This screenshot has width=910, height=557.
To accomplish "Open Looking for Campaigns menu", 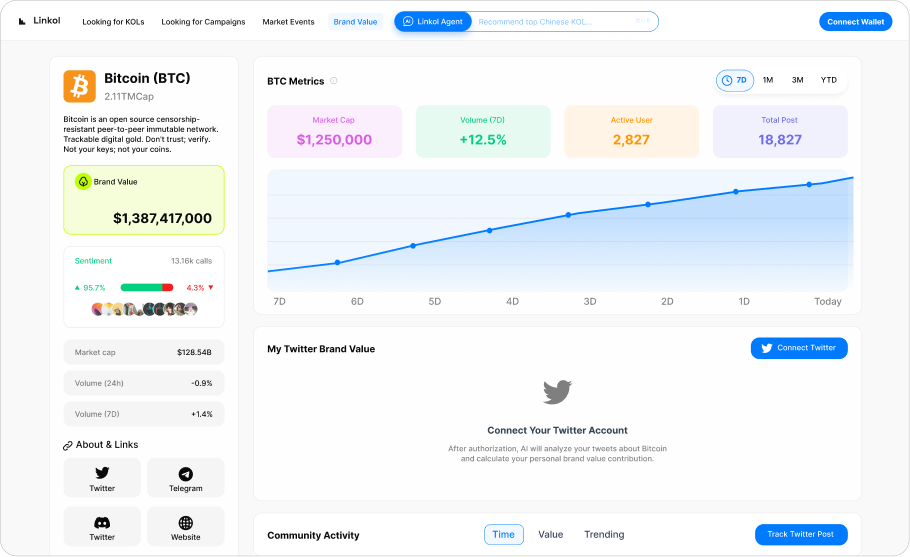I will (x=203, y=22).
